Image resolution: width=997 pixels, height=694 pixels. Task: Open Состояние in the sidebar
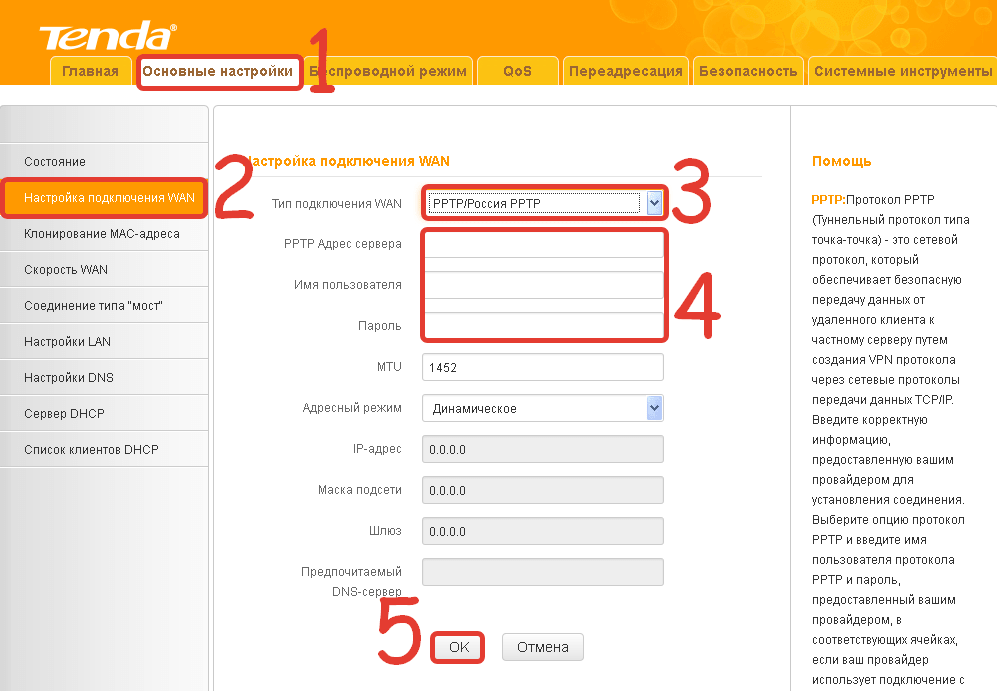coord(55,161)
